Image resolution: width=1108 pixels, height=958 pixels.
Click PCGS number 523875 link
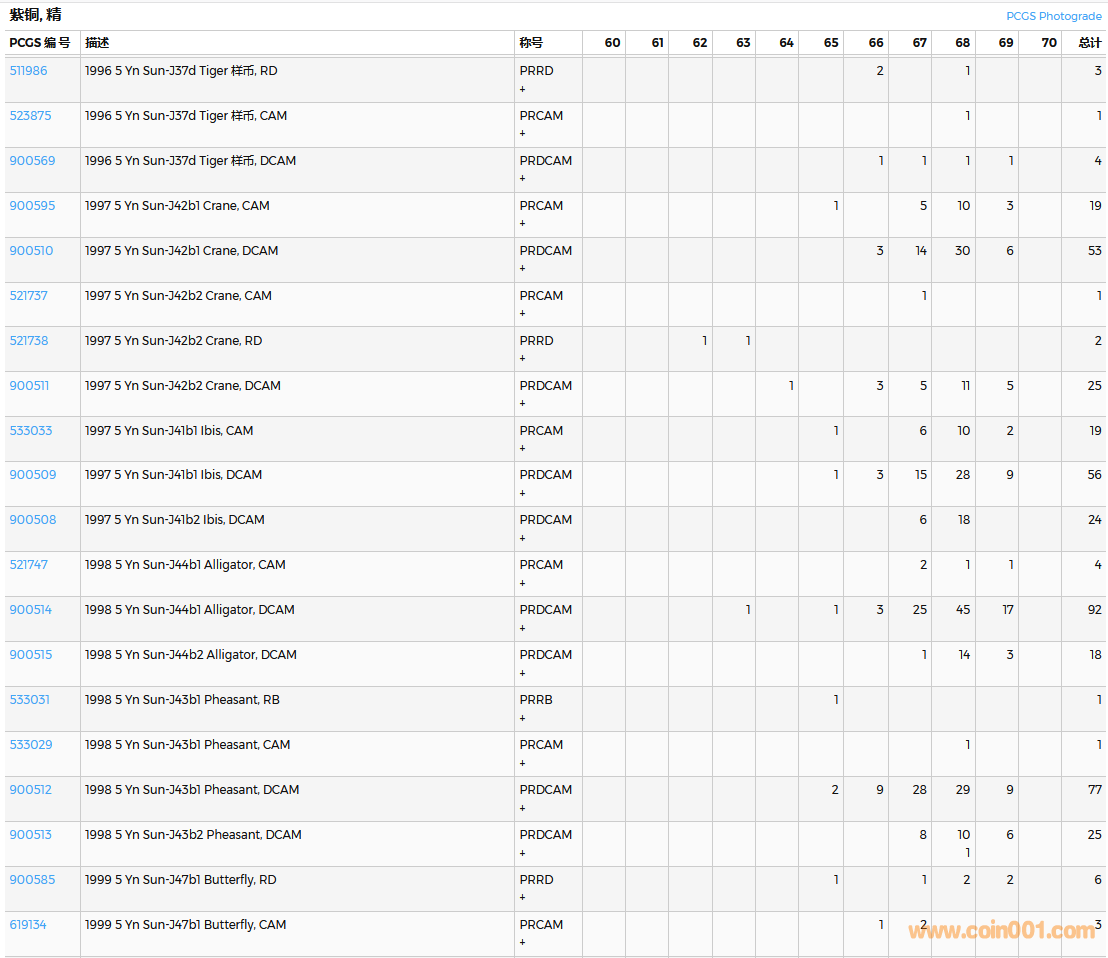tap(30, 116)
